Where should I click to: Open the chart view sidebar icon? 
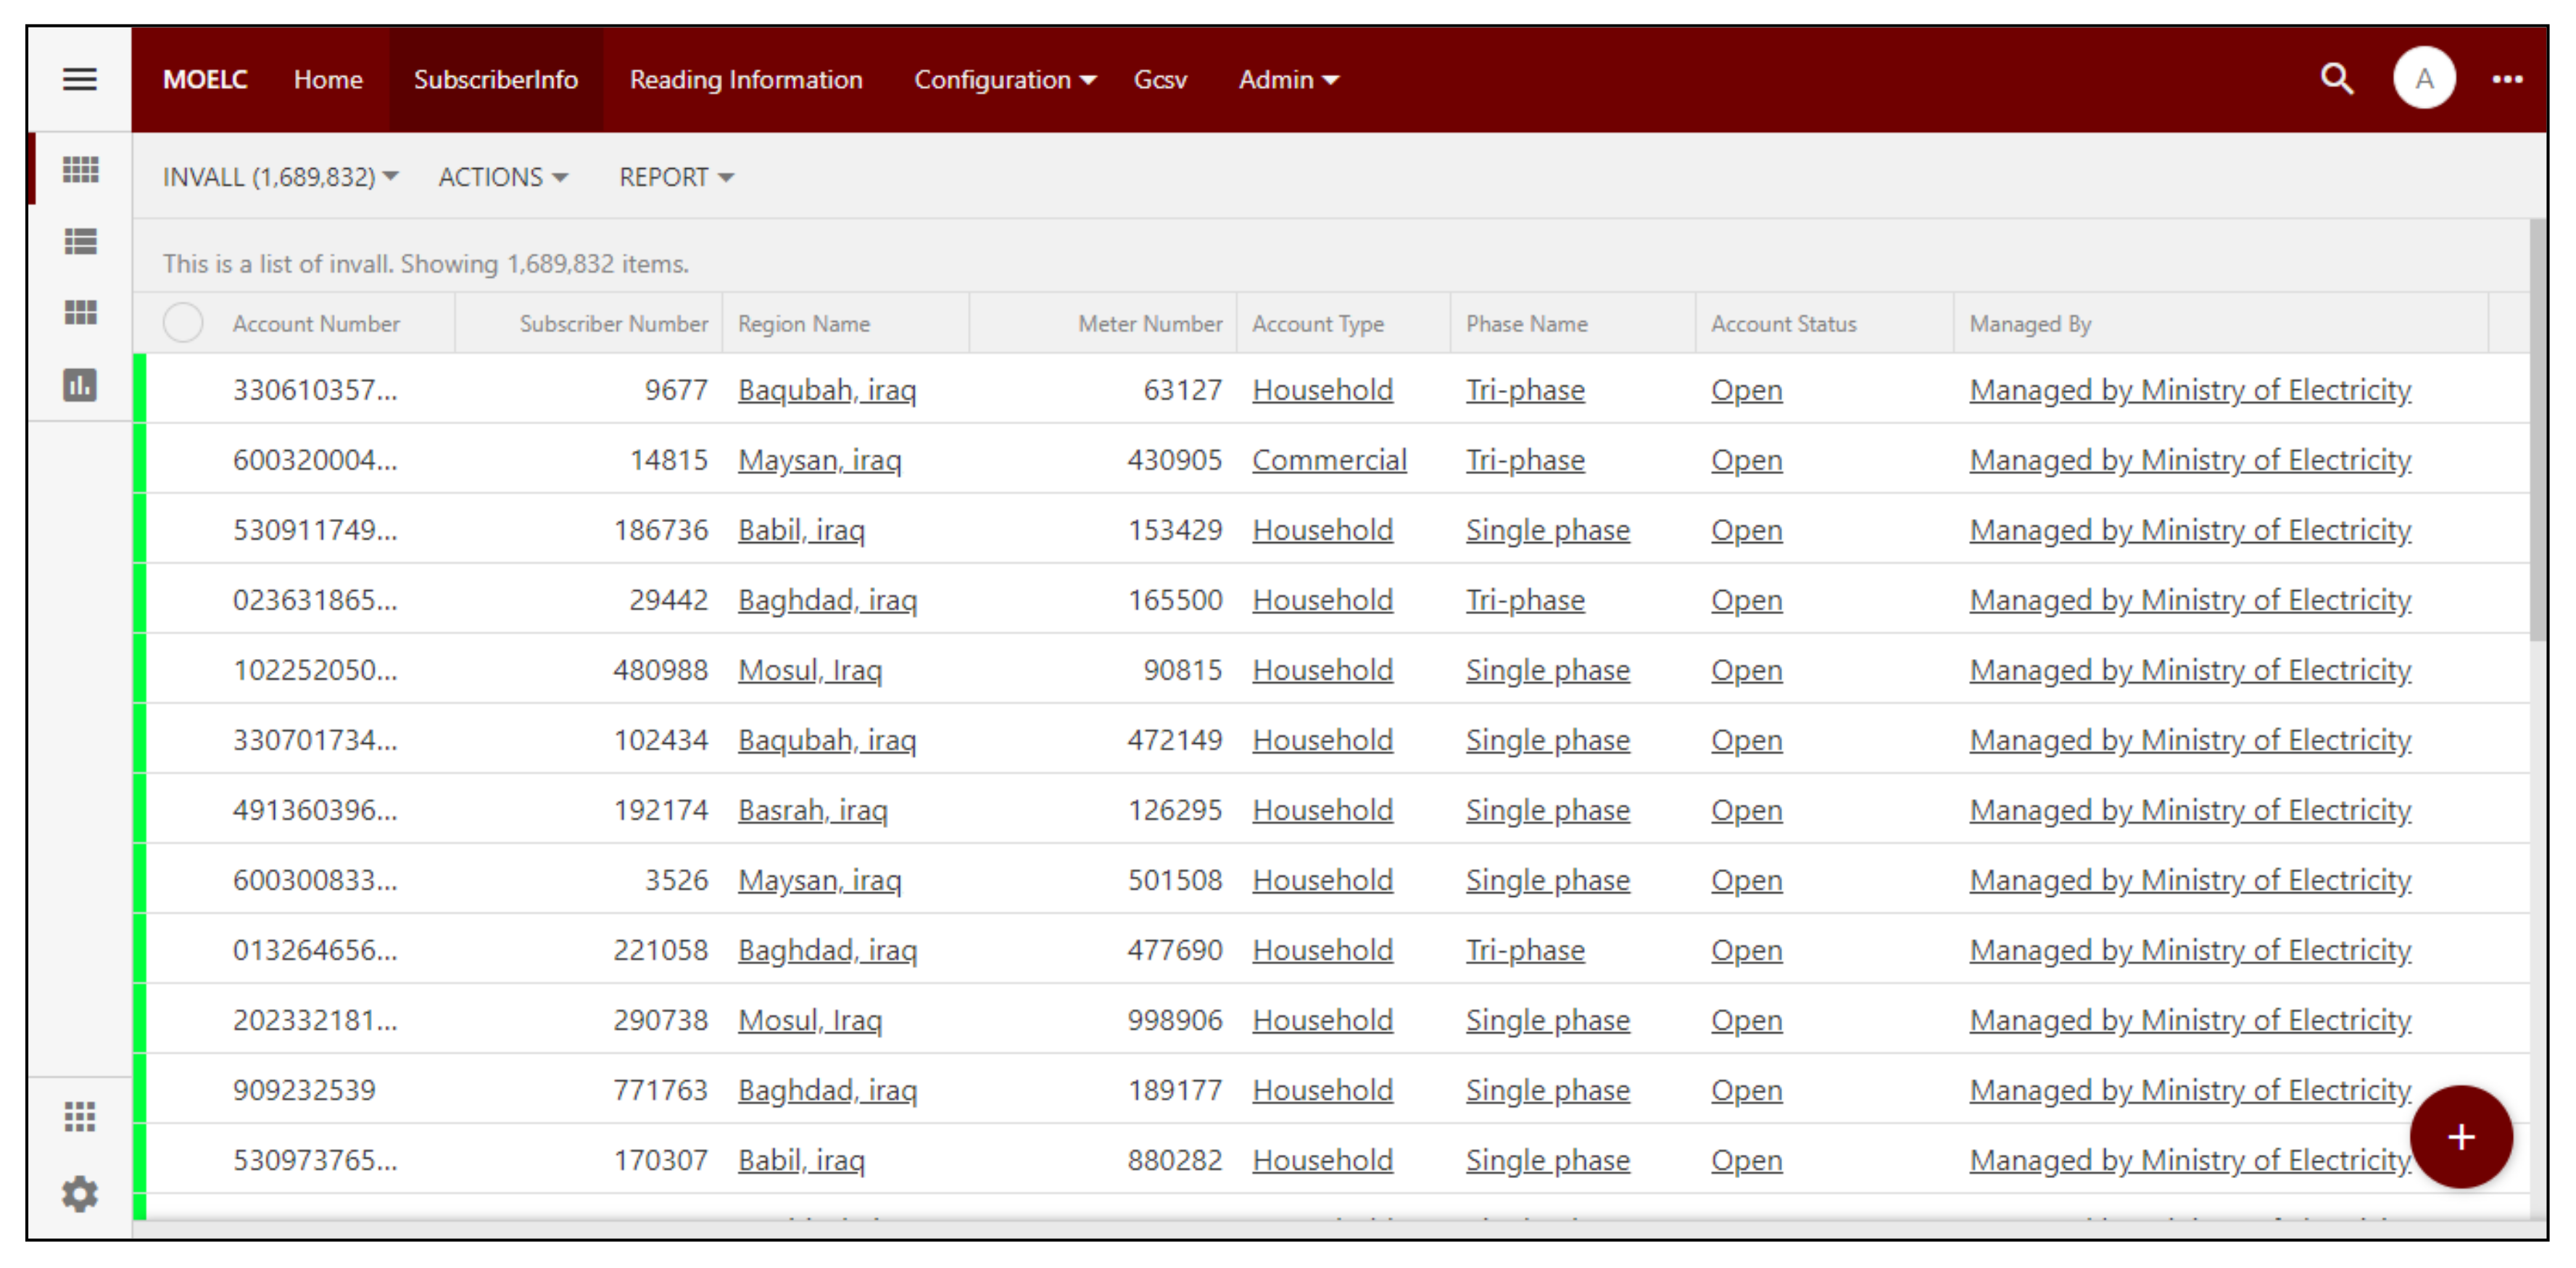pyautogui.click(x=80, y=385)
